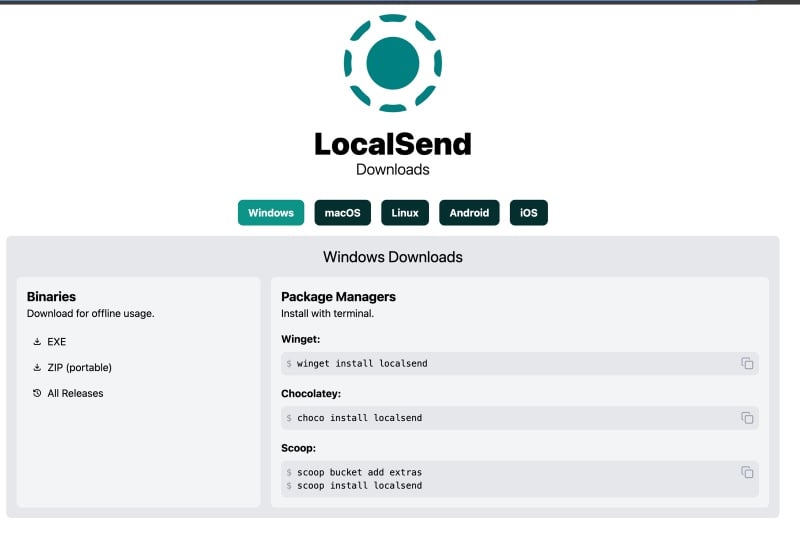Click the 'Scoop:' label

[x=298, y=448]
